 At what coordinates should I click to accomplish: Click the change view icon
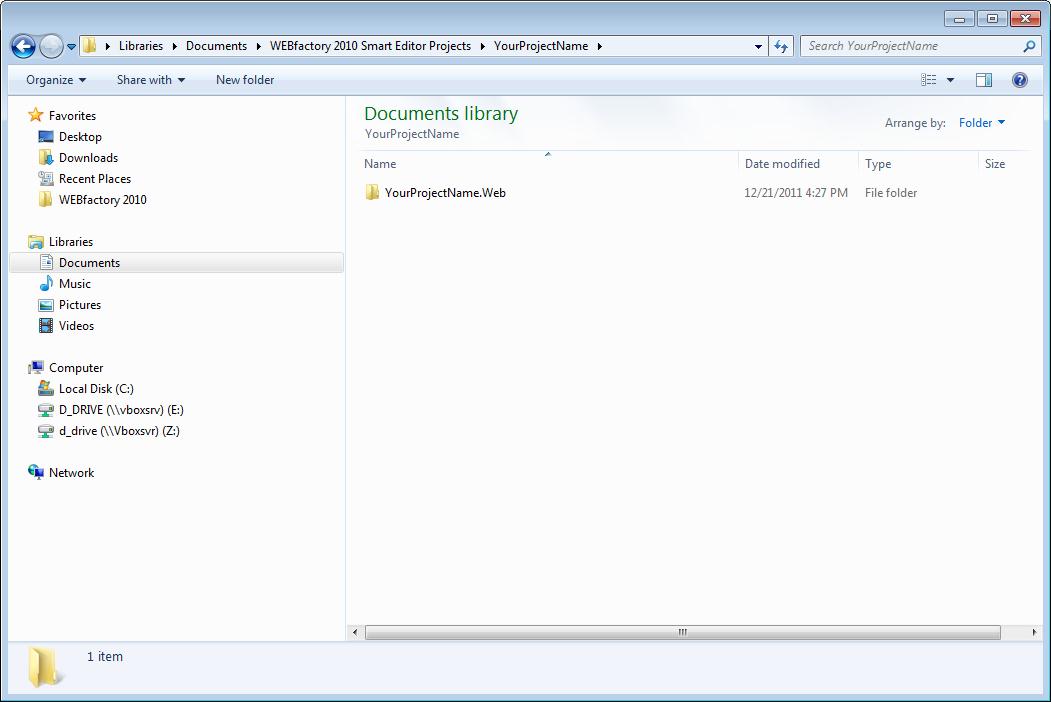coord(929,80)
